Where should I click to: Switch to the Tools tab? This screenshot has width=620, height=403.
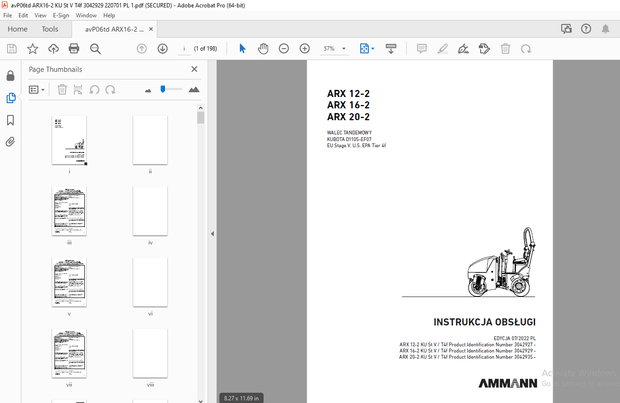click(x=50, y=29)
